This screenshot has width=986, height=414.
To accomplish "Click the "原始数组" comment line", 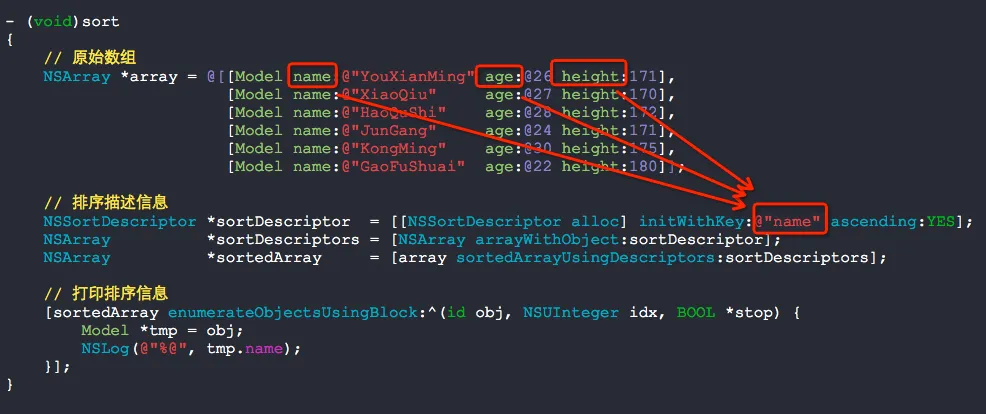I will [89, 58].
